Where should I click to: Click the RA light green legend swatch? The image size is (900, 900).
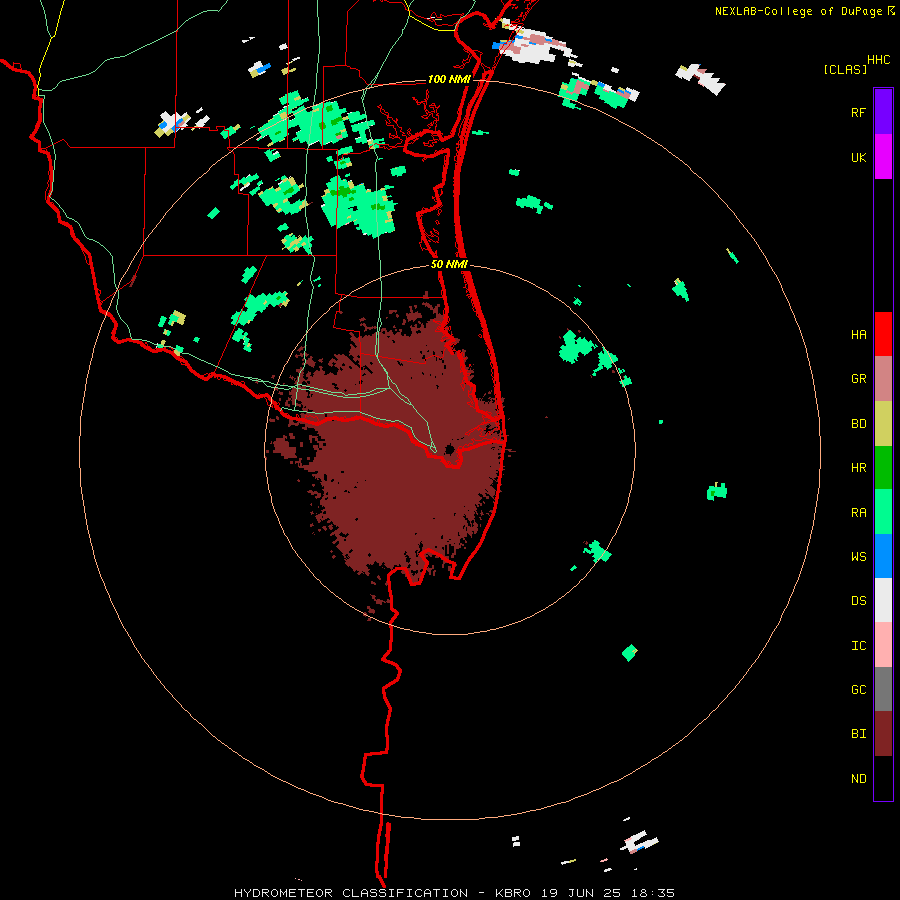tap(883, 512)
